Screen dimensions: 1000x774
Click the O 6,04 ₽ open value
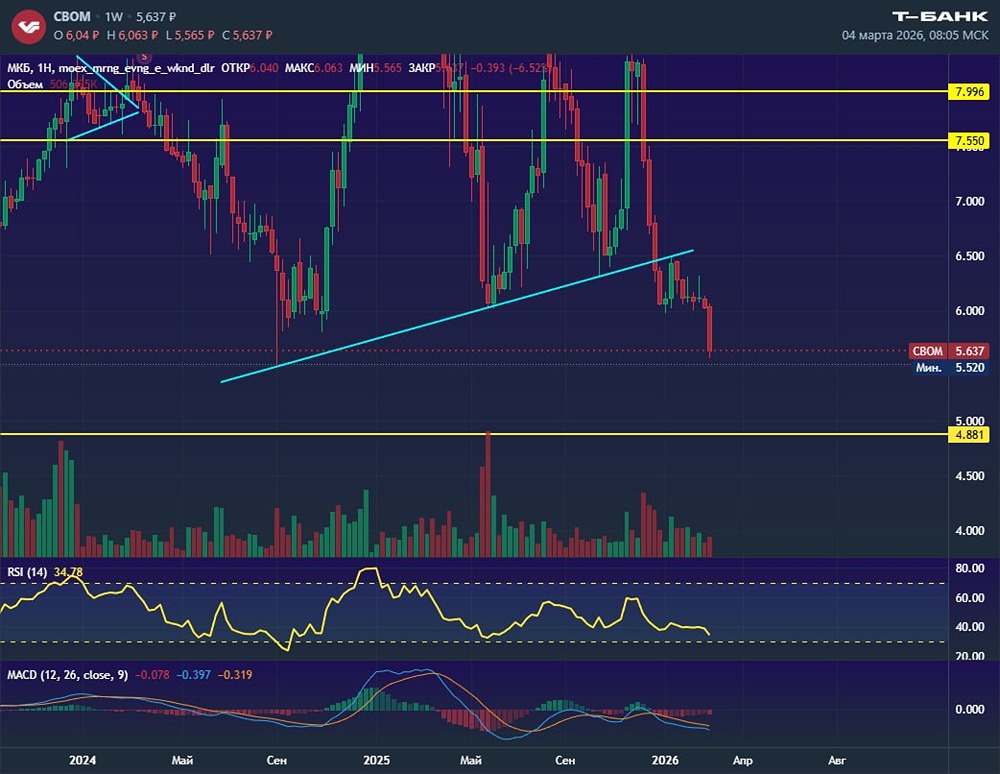[77, 35]
